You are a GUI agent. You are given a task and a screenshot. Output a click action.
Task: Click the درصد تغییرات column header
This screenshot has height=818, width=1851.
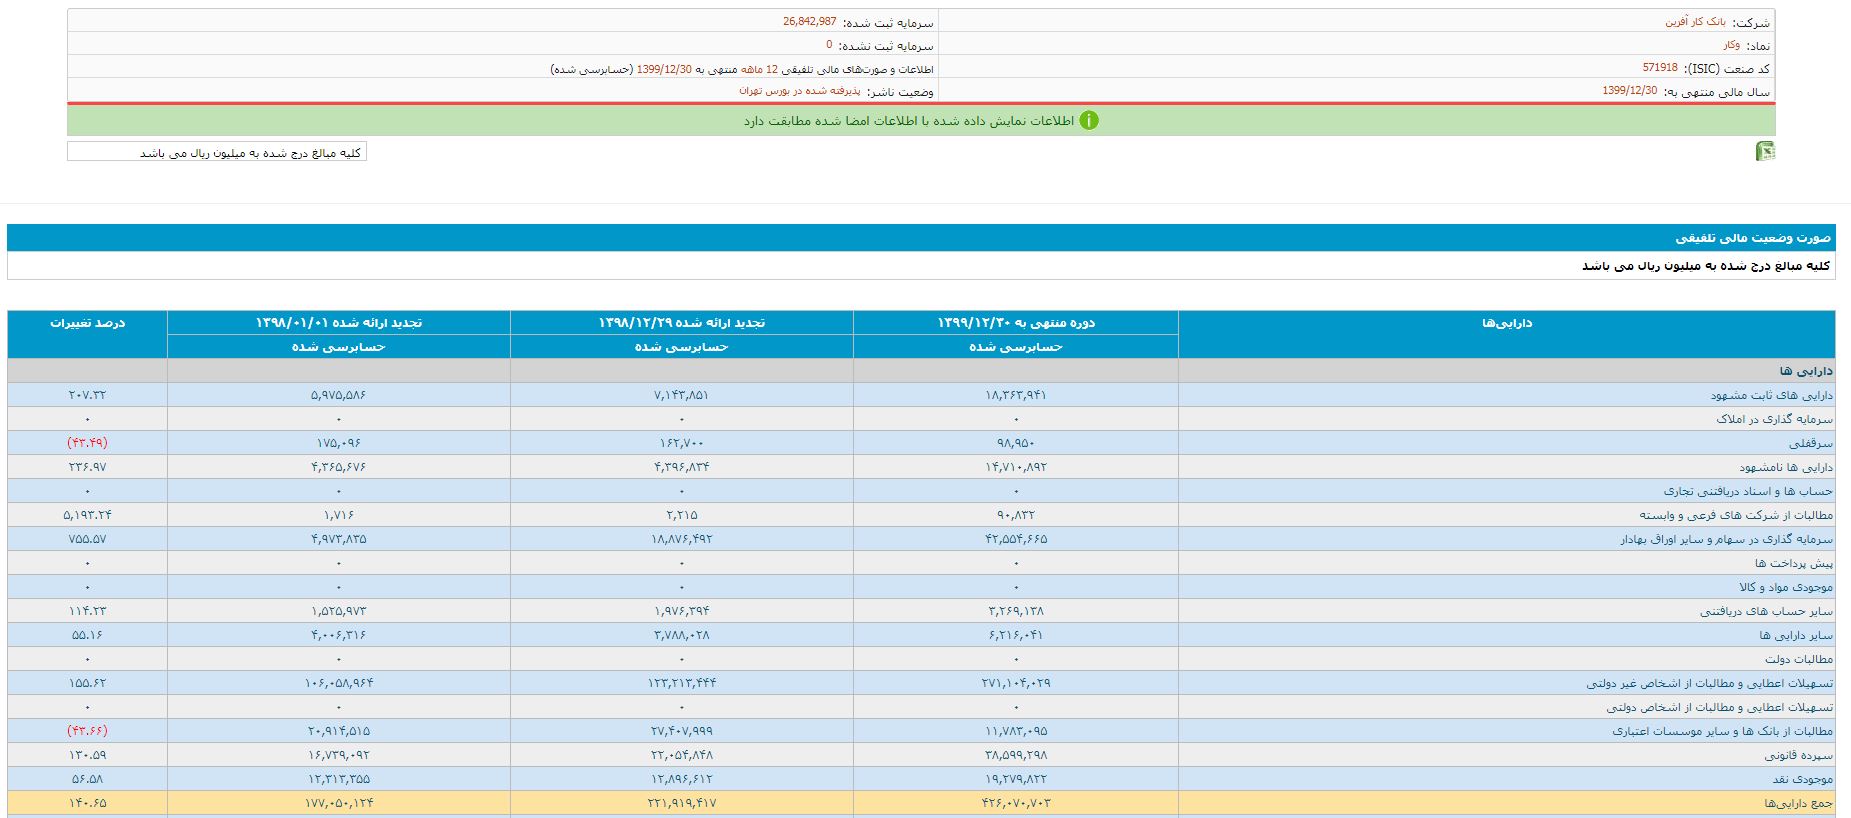[x=88, y=323]
